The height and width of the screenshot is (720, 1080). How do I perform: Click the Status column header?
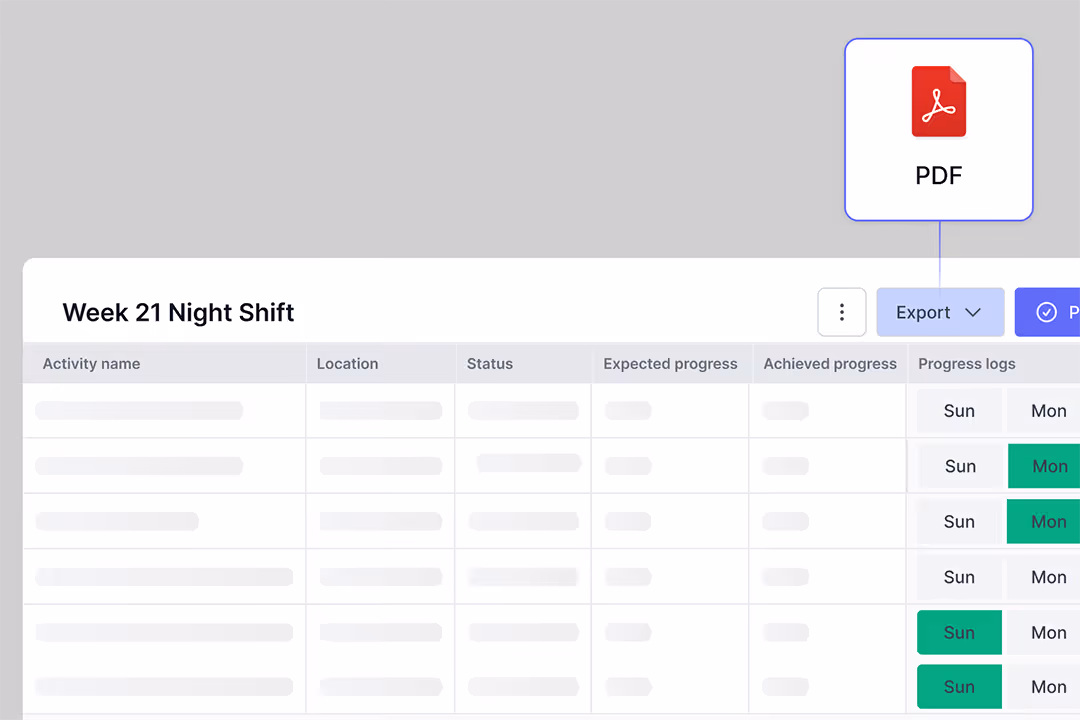pyautogui.click(x=489, y=363)
